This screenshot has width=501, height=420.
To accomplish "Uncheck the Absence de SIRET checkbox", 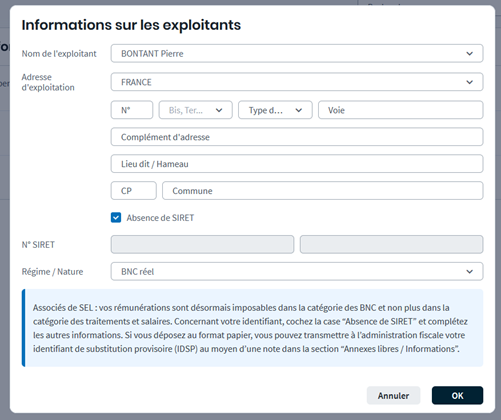I will [x=116, y=218].
